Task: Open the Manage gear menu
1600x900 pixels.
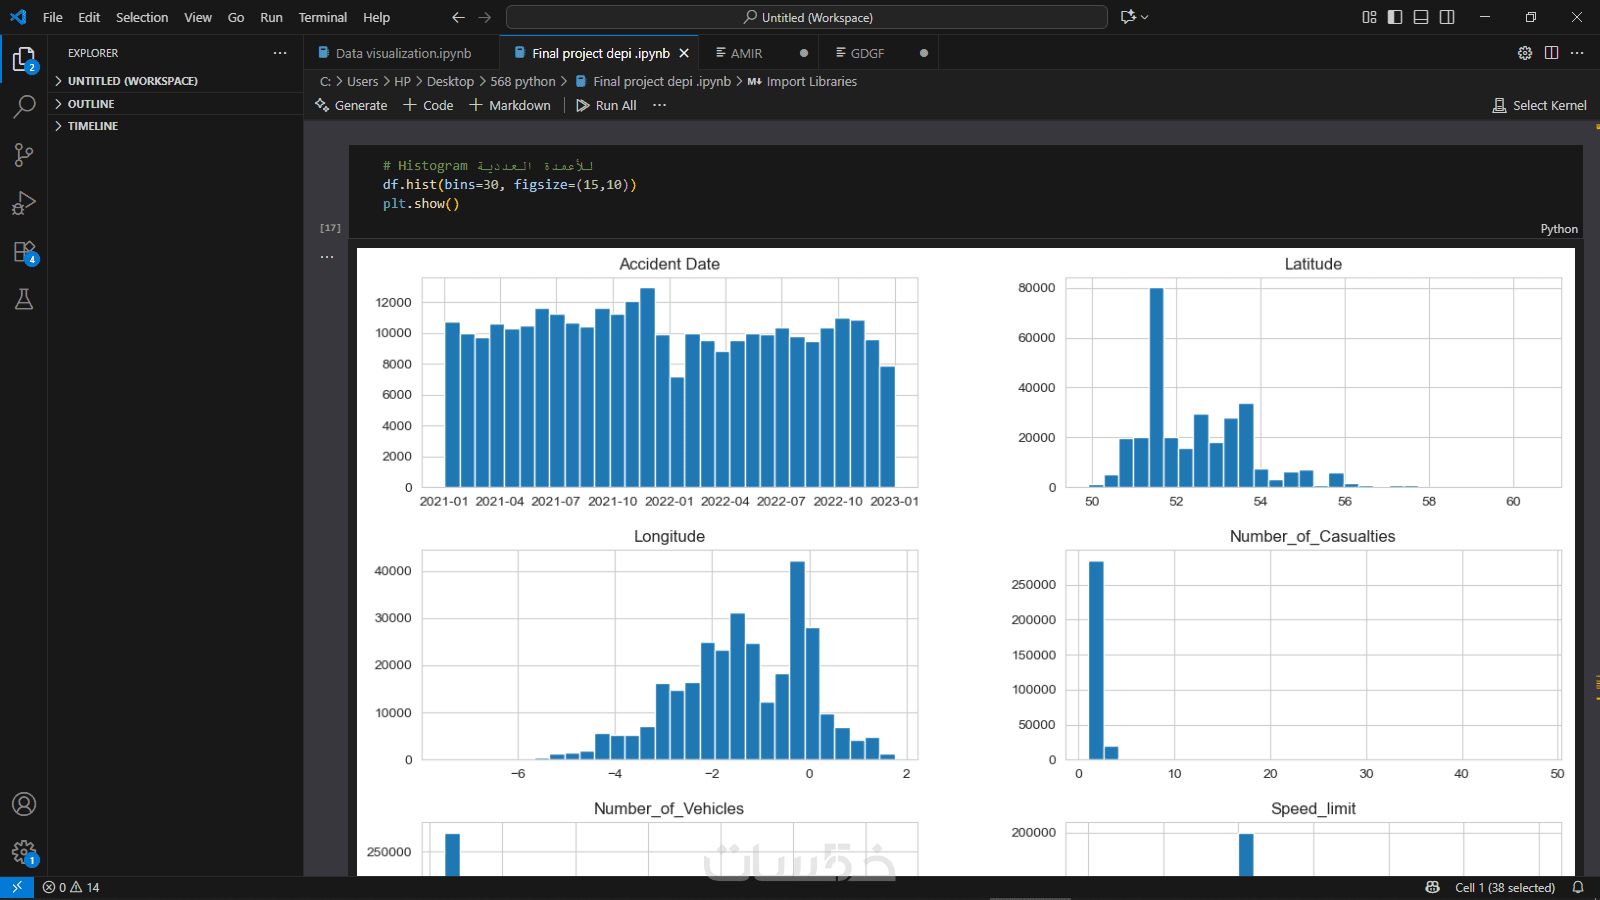Action: point(24,852)
